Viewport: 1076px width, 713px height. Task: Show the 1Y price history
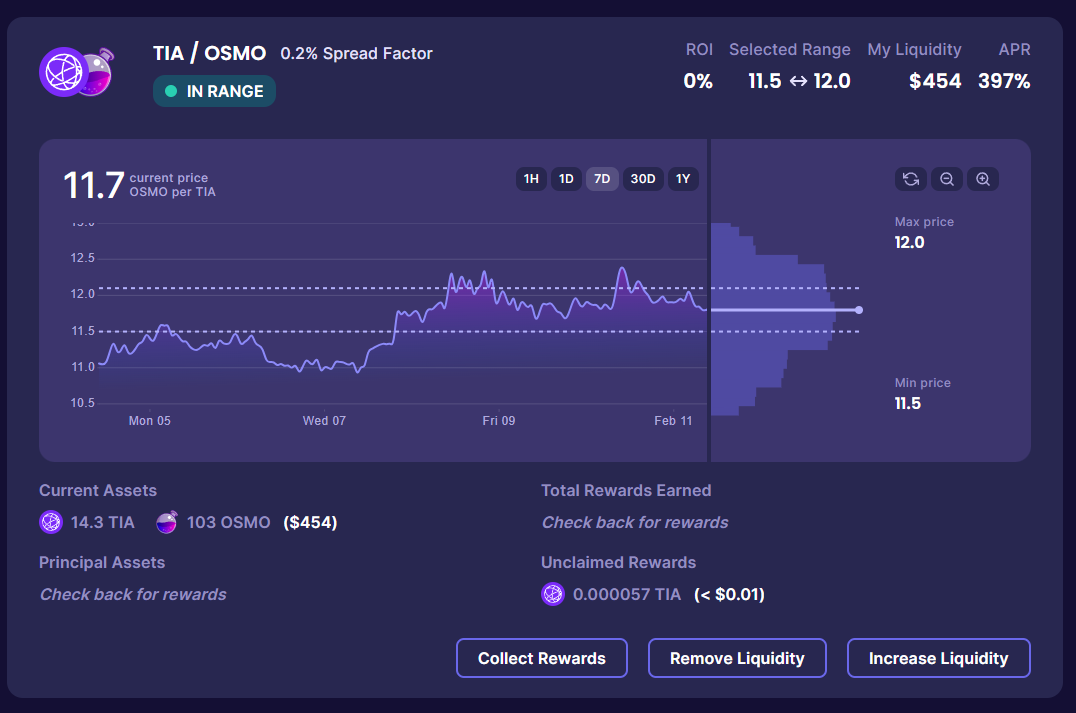[x=683, y=179]
